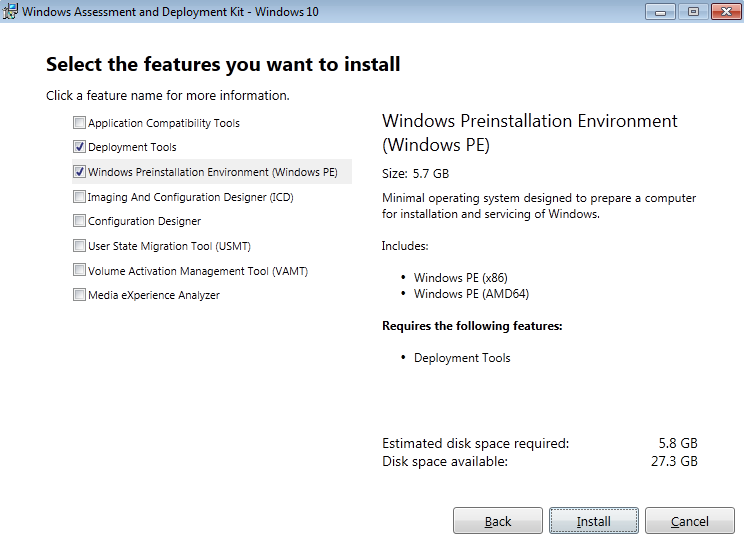The image size is (744, 543).
Task: Select the Configuration Designer feature name
Action: pyautogui.click(x=144, y=221)
